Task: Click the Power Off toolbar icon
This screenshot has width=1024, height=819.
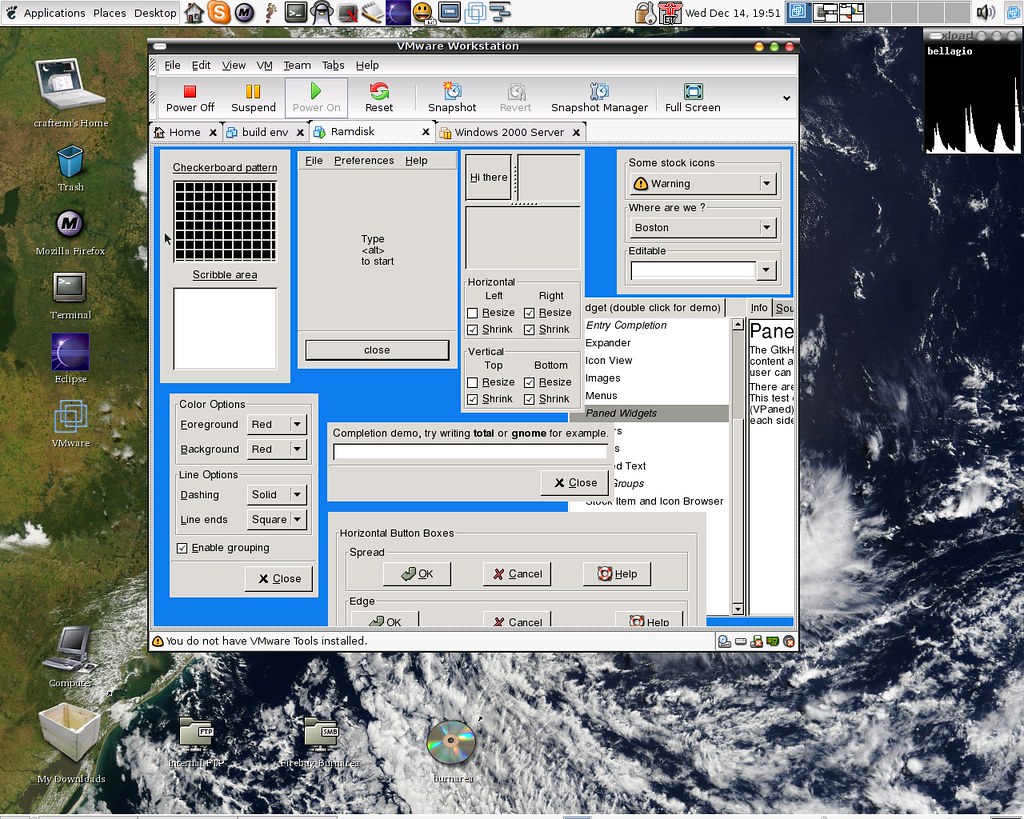Action: coord(190,92)
